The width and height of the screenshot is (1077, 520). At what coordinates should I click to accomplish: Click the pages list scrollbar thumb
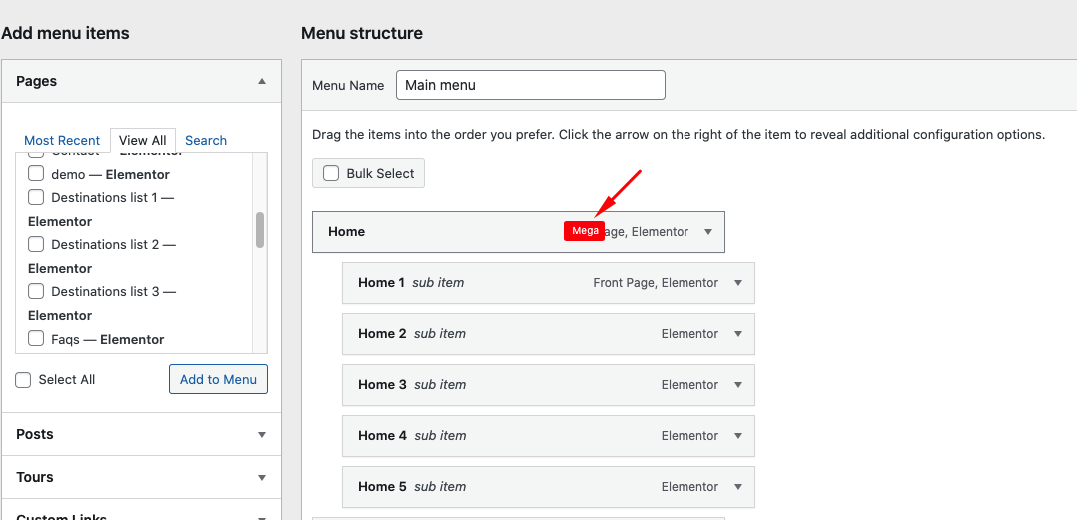coord(260,230)
